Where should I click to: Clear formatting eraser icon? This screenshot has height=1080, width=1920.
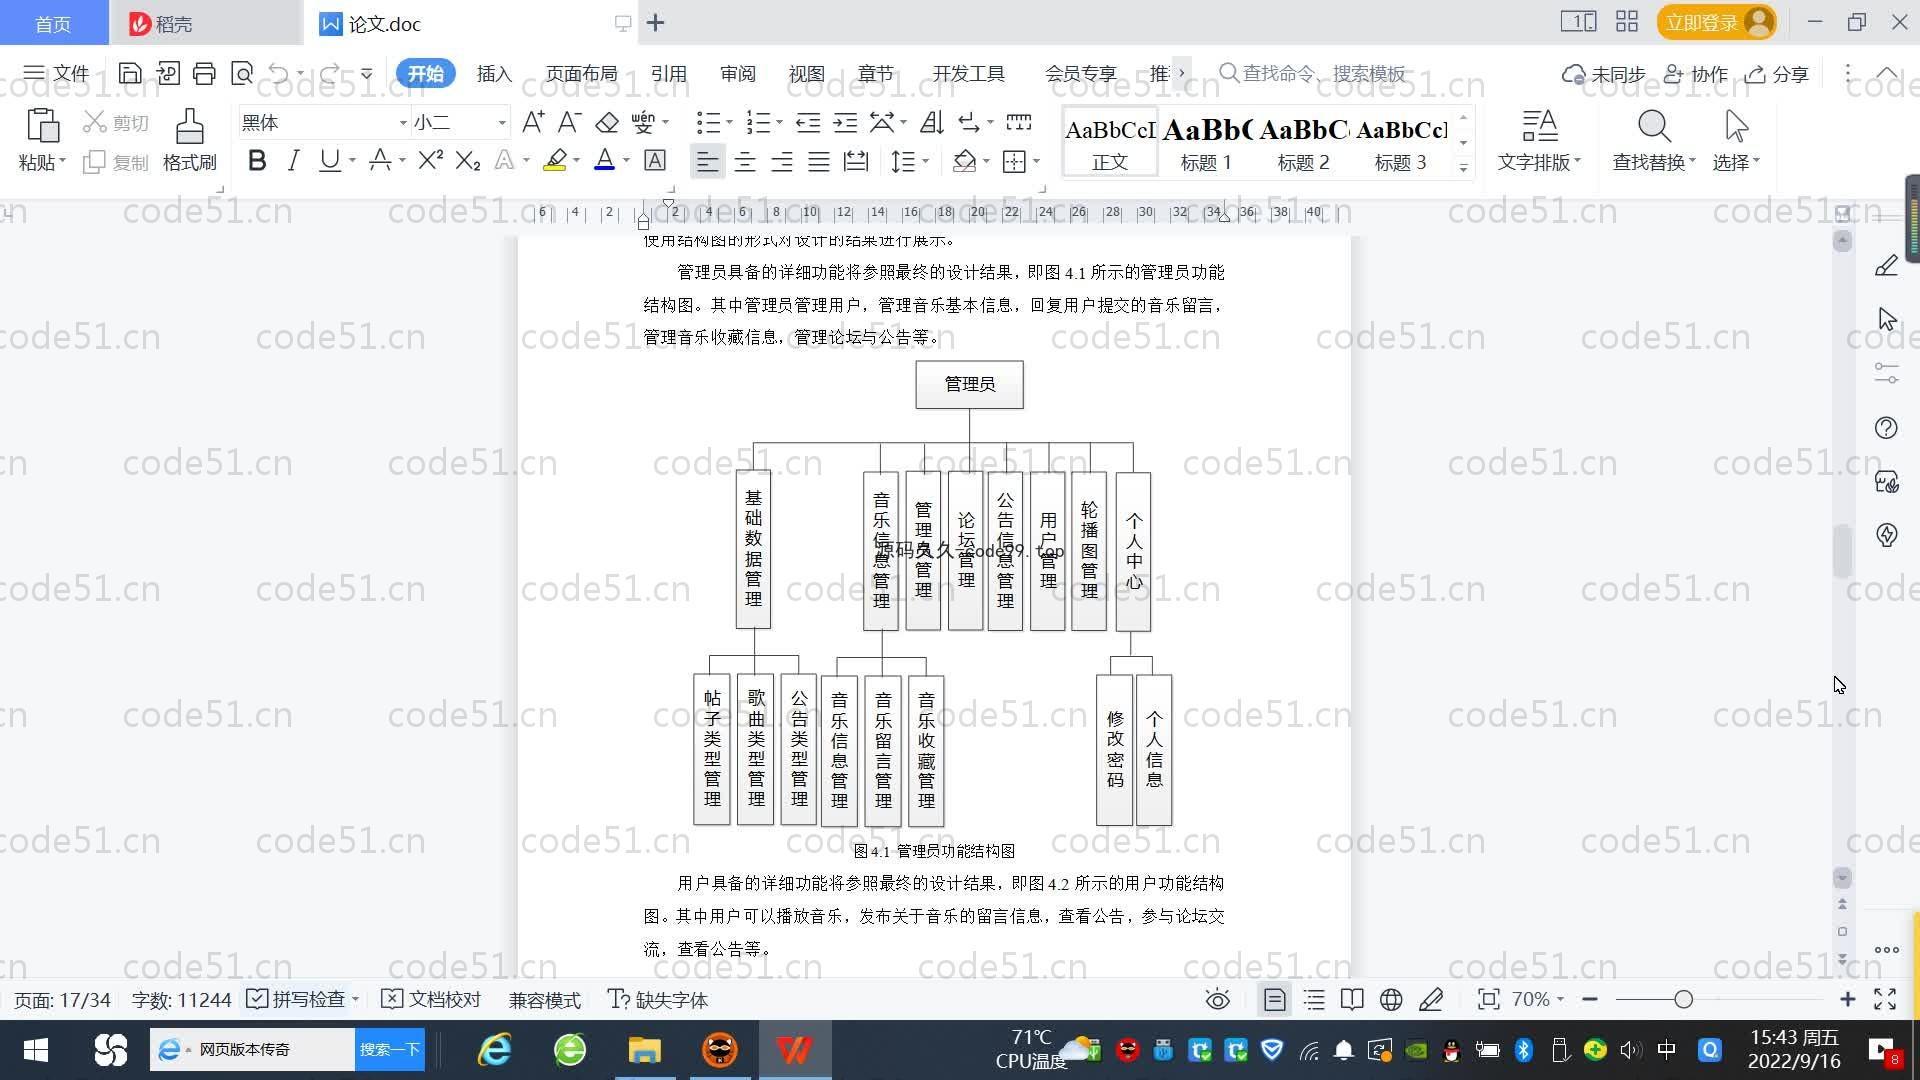tap(607, 122)
